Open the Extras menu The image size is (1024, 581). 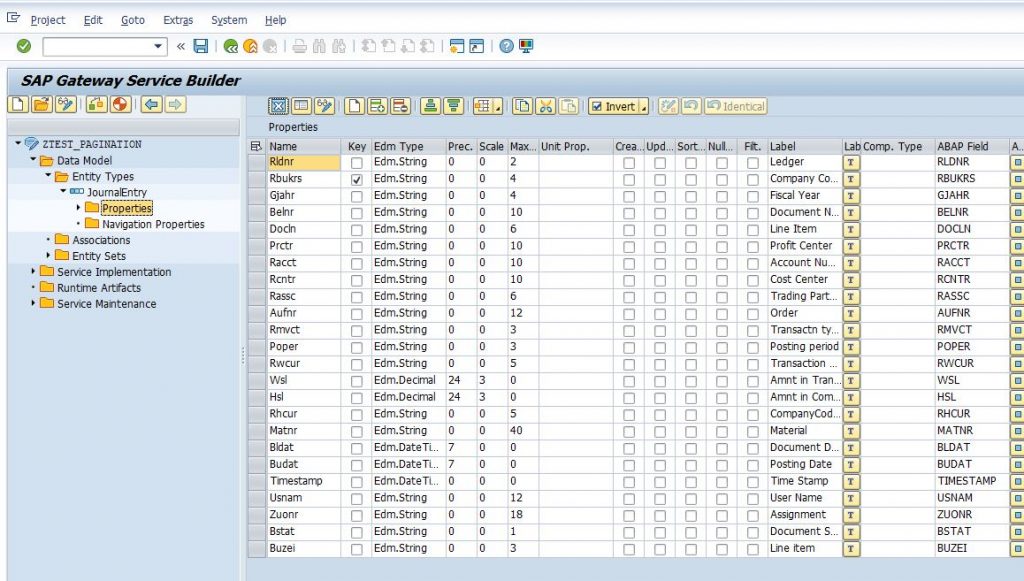pos(178,20)
